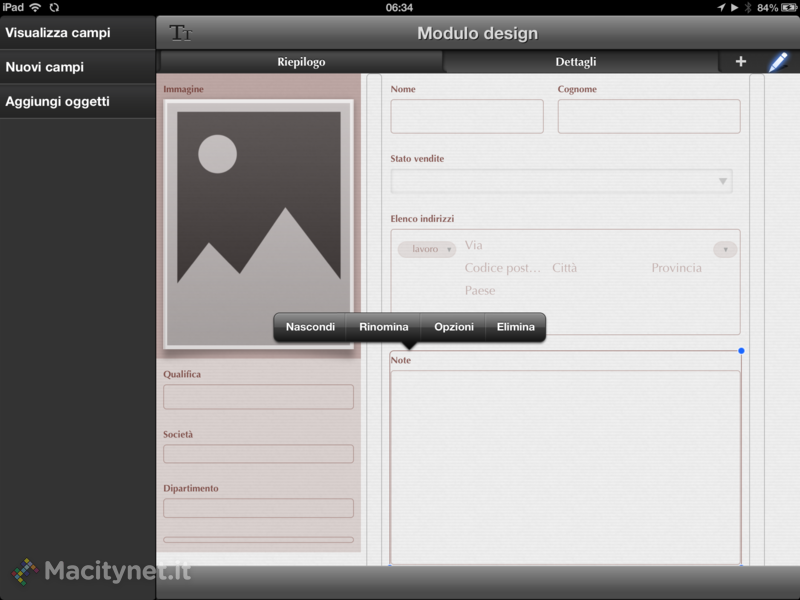Image resolution: width=800 pixels, height=600 pixels.
Task: Tap the Immagine field label
Action: click(x=183, y=89)
